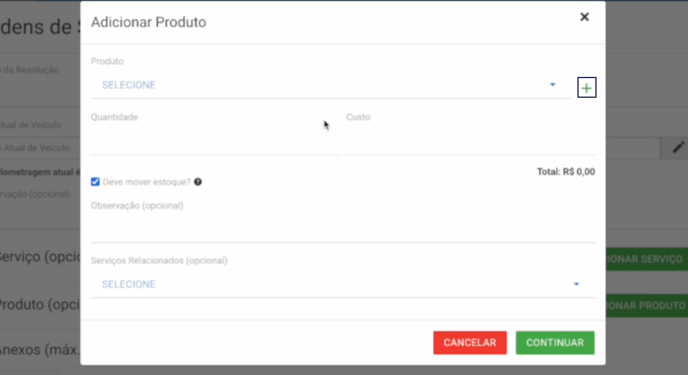Screen dimensions: 688x375
Task: Click the help icon beside Deve mover estoque
Action: (x=198, y=182)
